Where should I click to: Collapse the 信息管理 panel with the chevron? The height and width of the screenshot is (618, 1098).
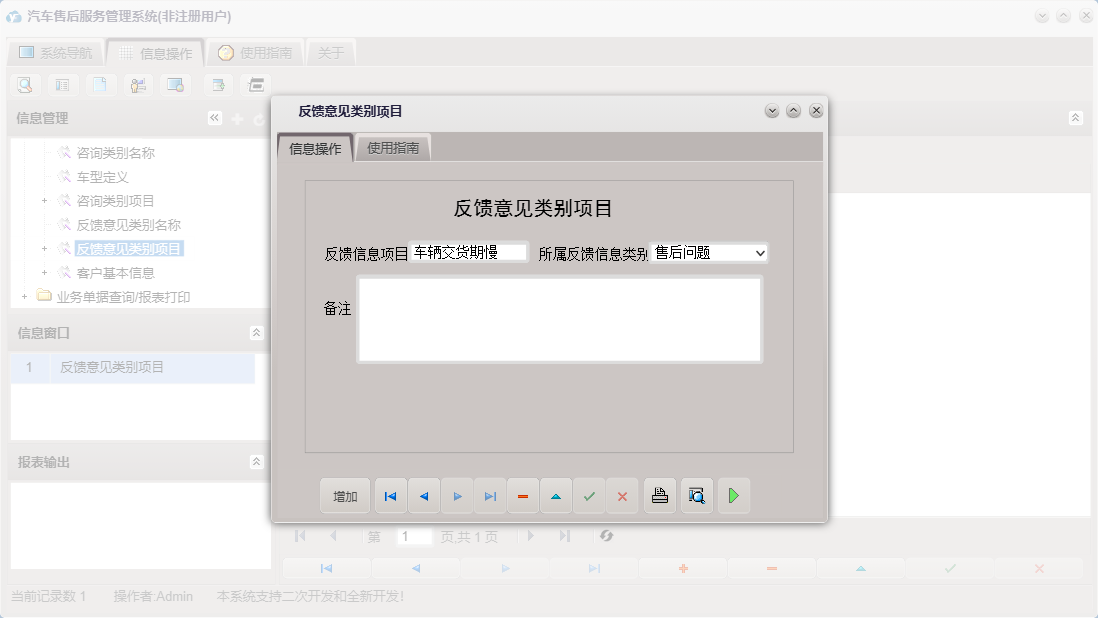coord(214,117)
